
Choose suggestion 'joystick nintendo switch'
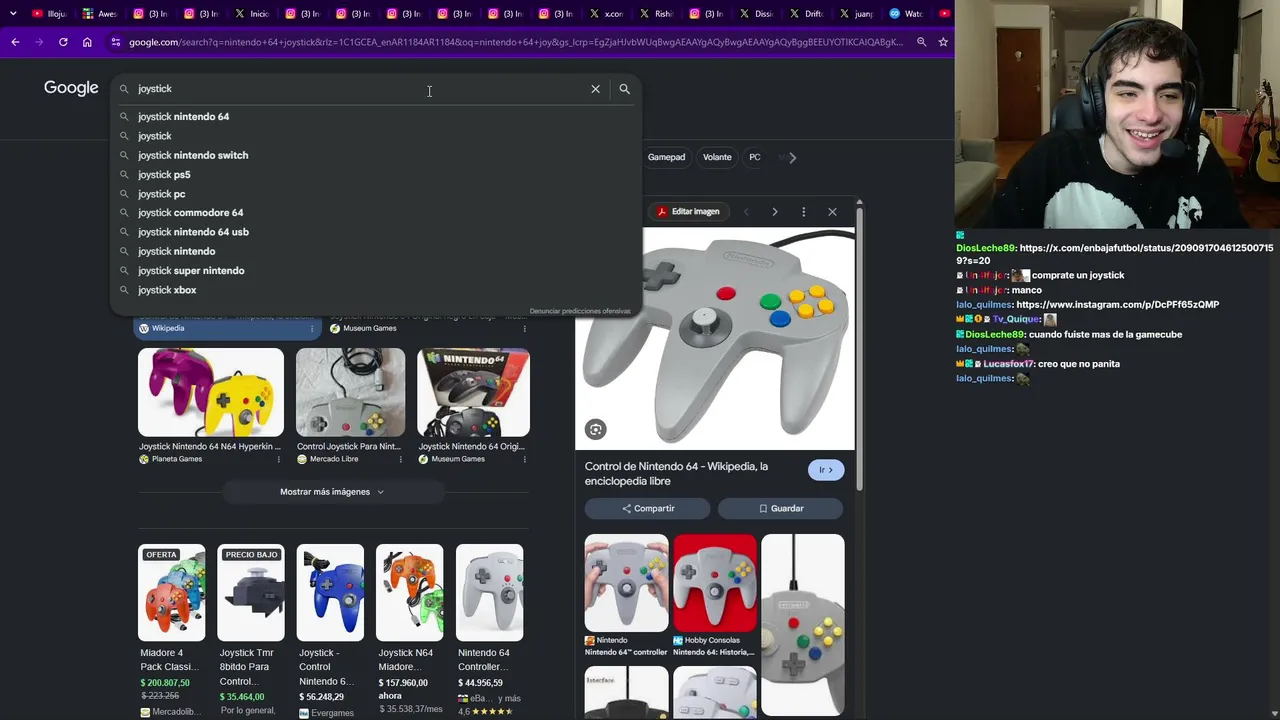375,155
